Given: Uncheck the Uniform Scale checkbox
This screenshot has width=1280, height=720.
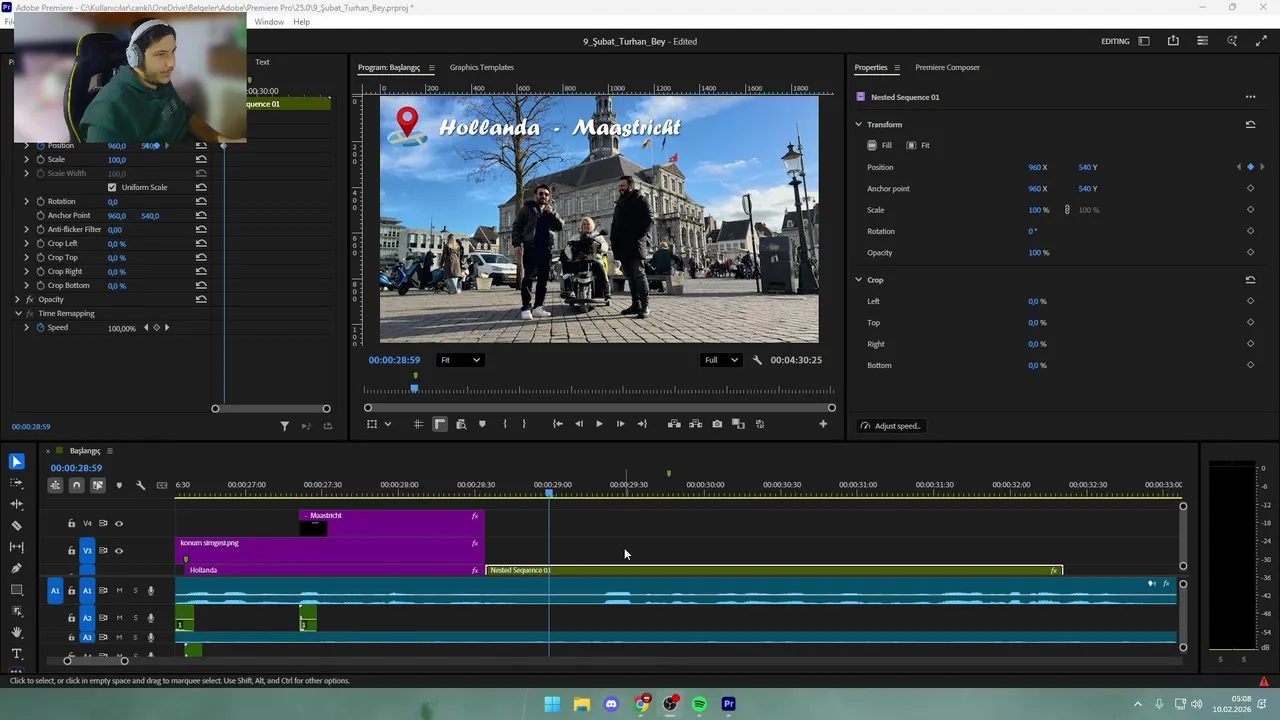Looking at the screenshot, I should click(112, 187).
